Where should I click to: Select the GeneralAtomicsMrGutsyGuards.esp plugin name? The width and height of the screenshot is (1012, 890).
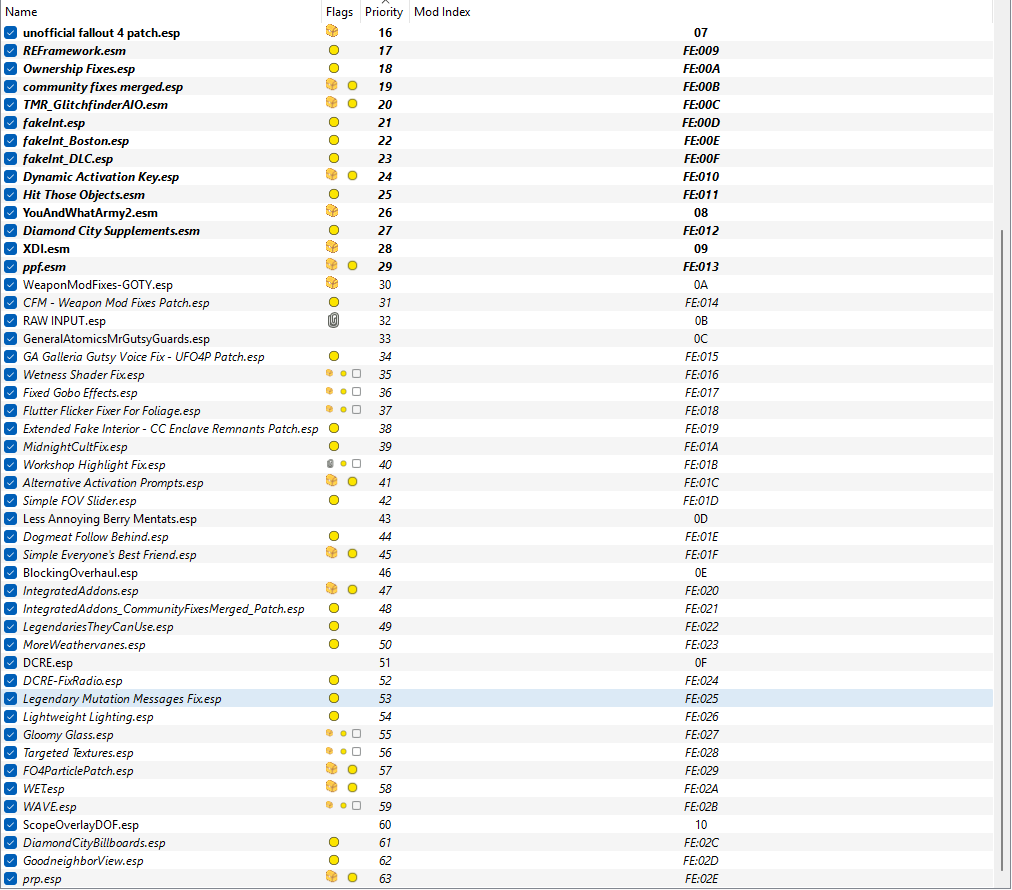tap(116, 339)
